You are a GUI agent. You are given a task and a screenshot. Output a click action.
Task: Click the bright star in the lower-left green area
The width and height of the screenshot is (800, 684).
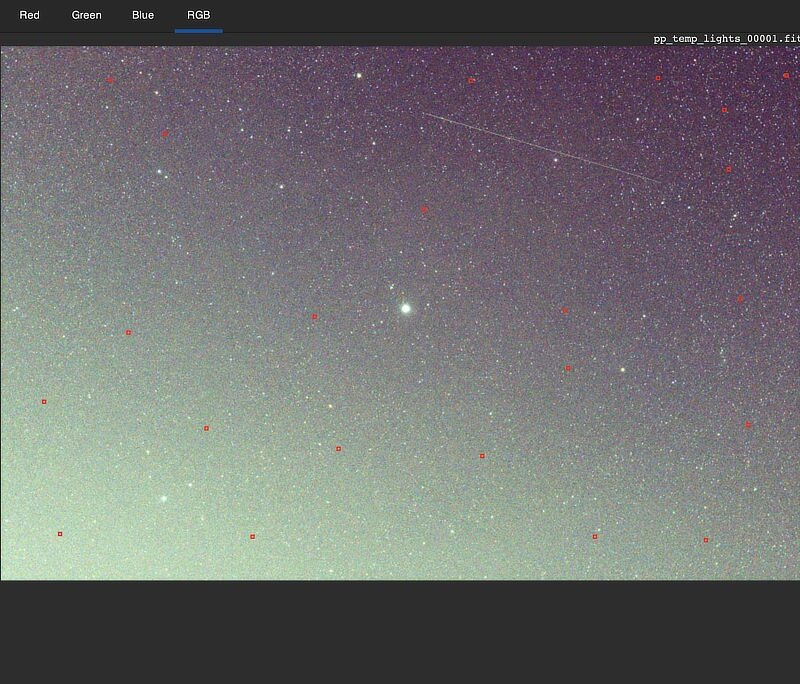pos(163,498)
